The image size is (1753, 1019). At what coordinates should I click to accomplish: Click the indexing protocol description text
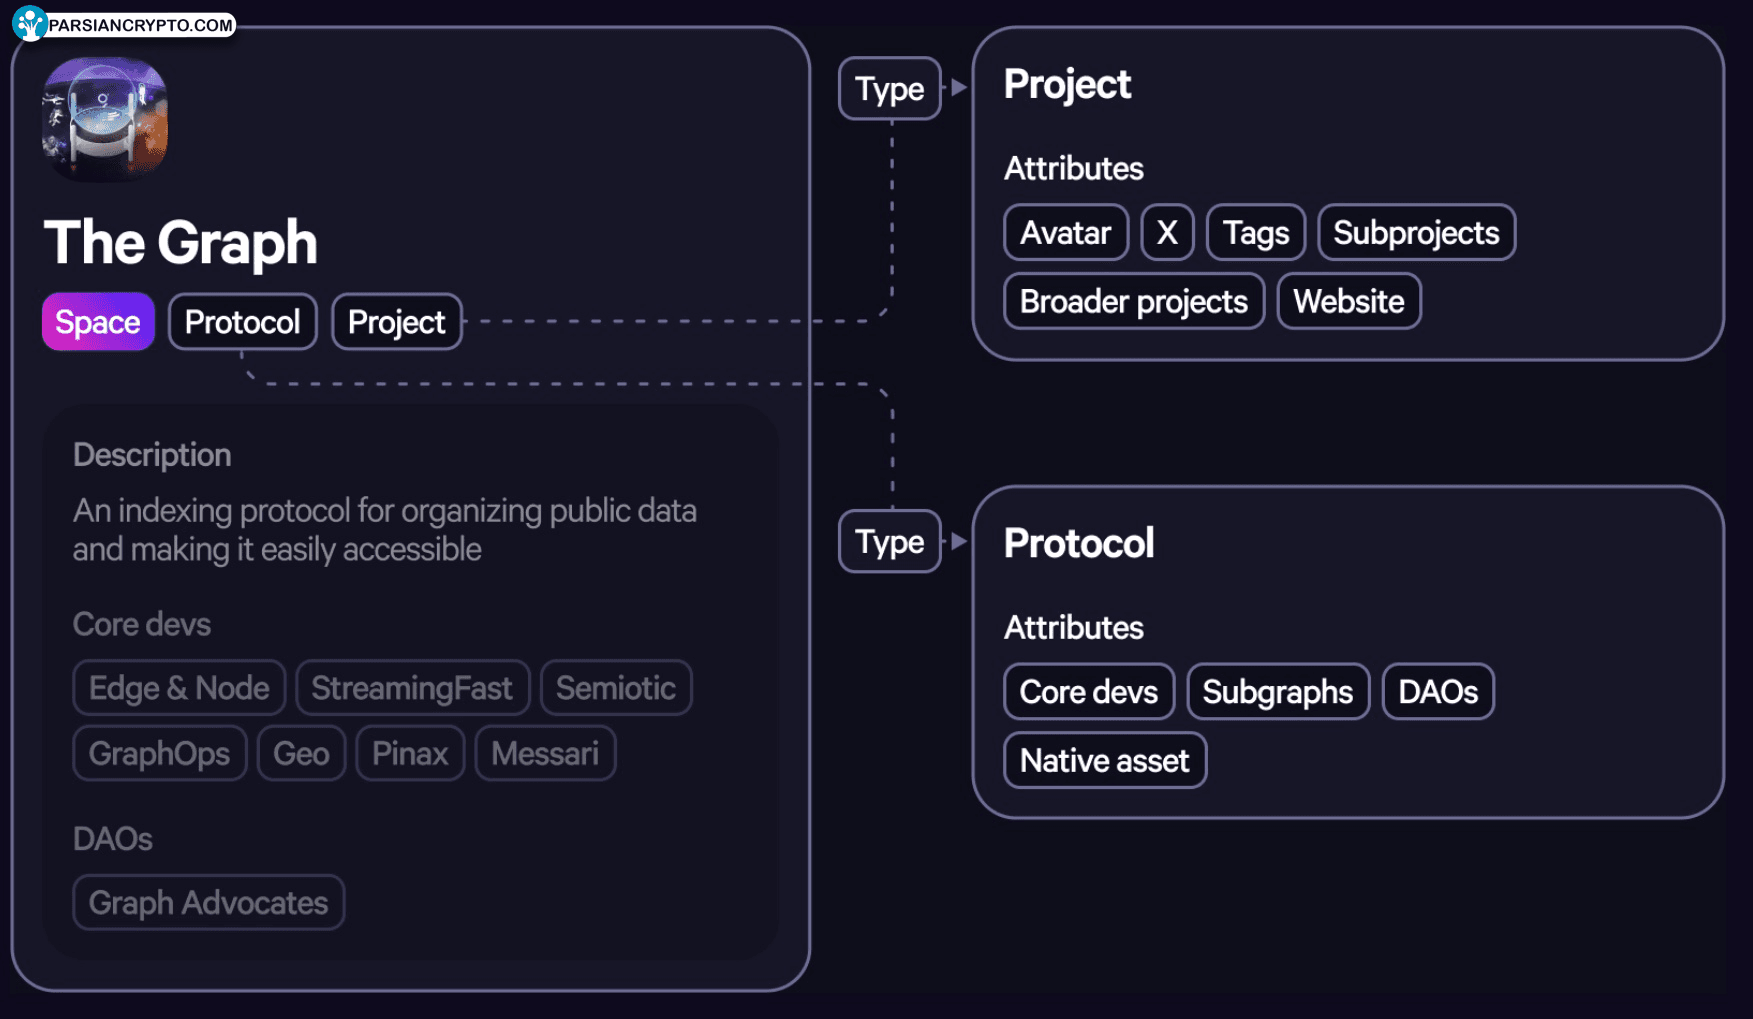[385, 530]
